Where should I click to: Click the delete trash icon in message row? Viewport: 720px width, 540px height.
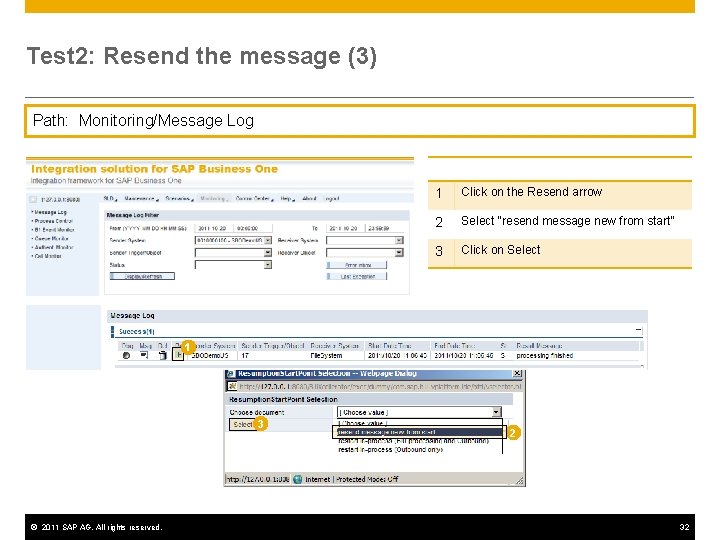(162, 355)
